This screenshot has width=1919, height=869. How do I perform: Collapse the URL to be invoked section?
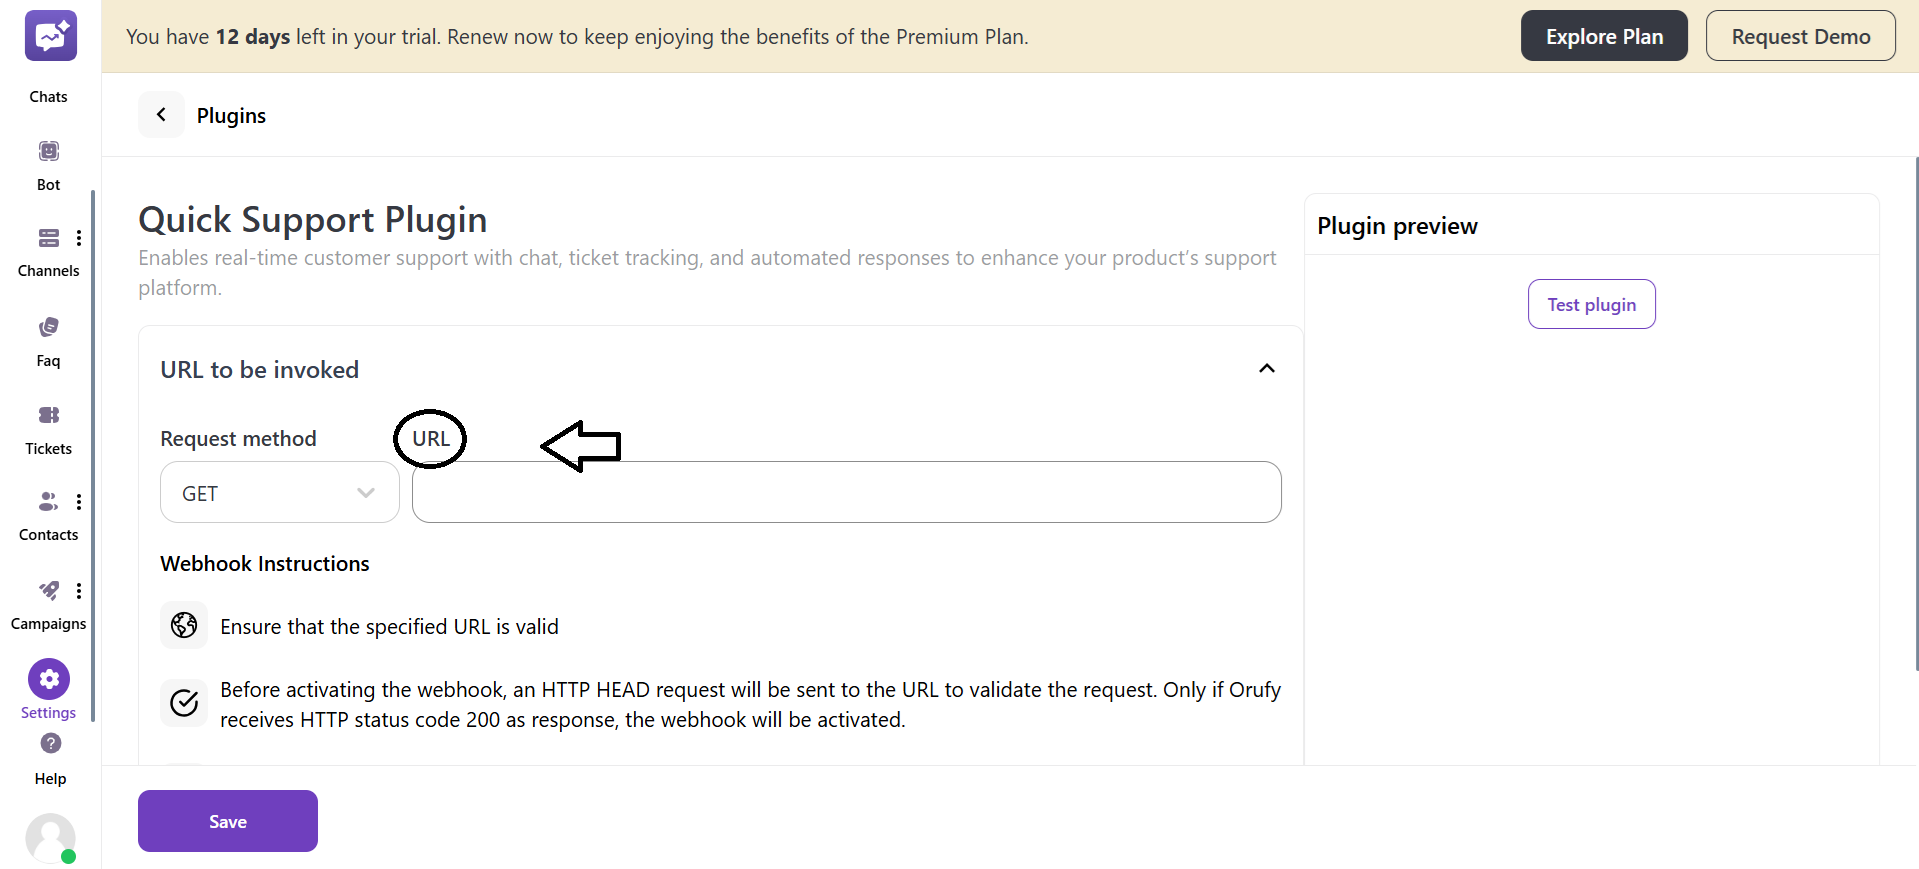click(x=1266, y=368)
